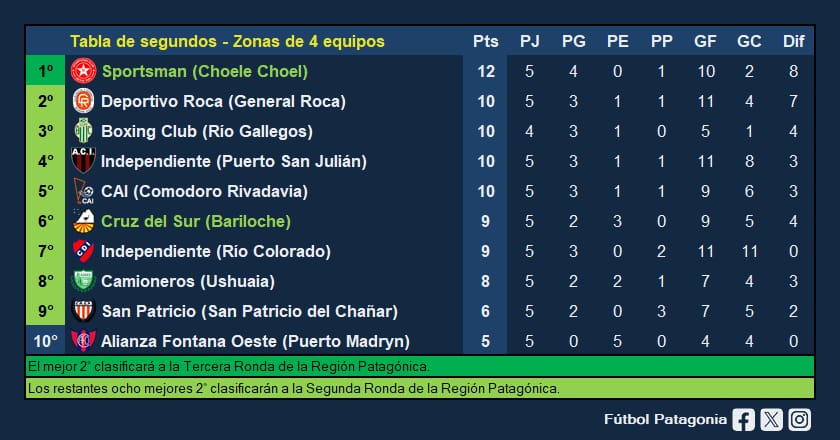Click the CAI Comodoro Rivadavia logo
The width and height of the screenshot is (840, 440).
click(x=82, y=191)
